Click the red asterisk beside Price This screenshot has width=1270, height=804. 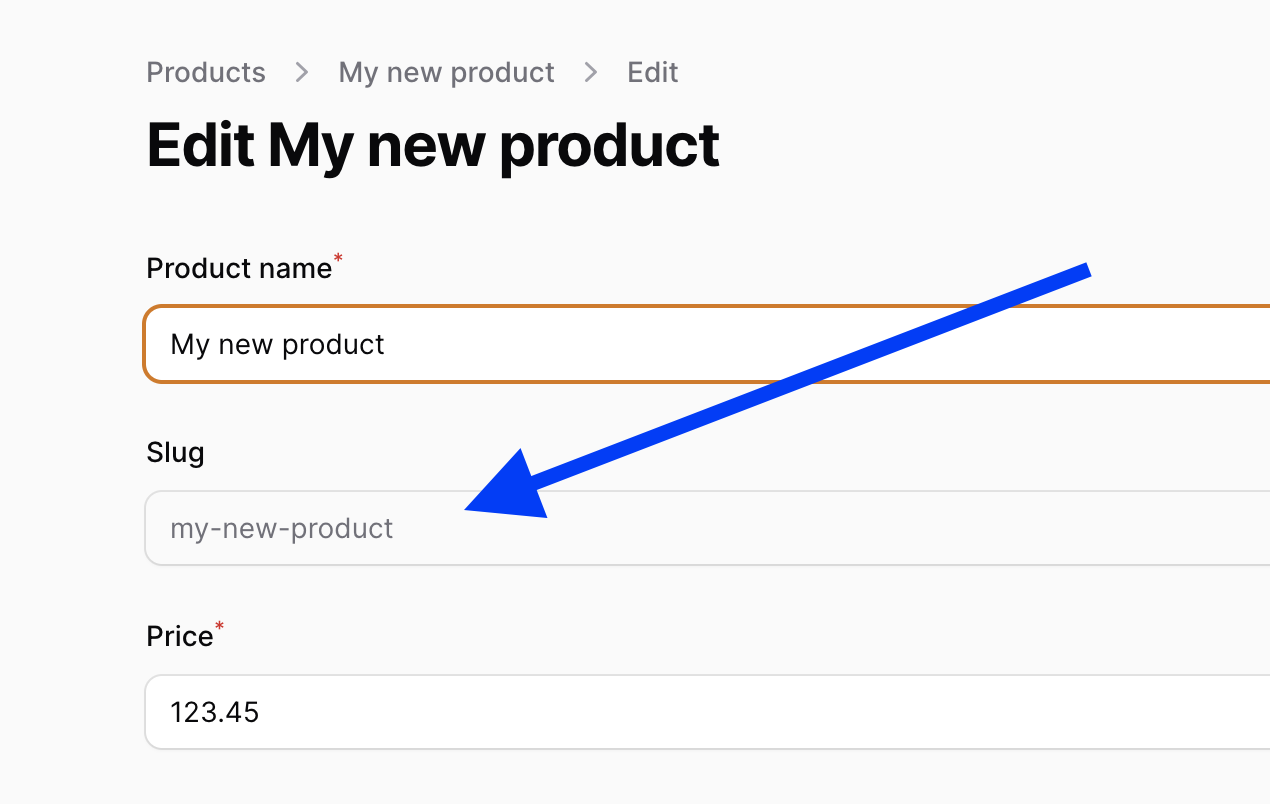coord(220,627)
